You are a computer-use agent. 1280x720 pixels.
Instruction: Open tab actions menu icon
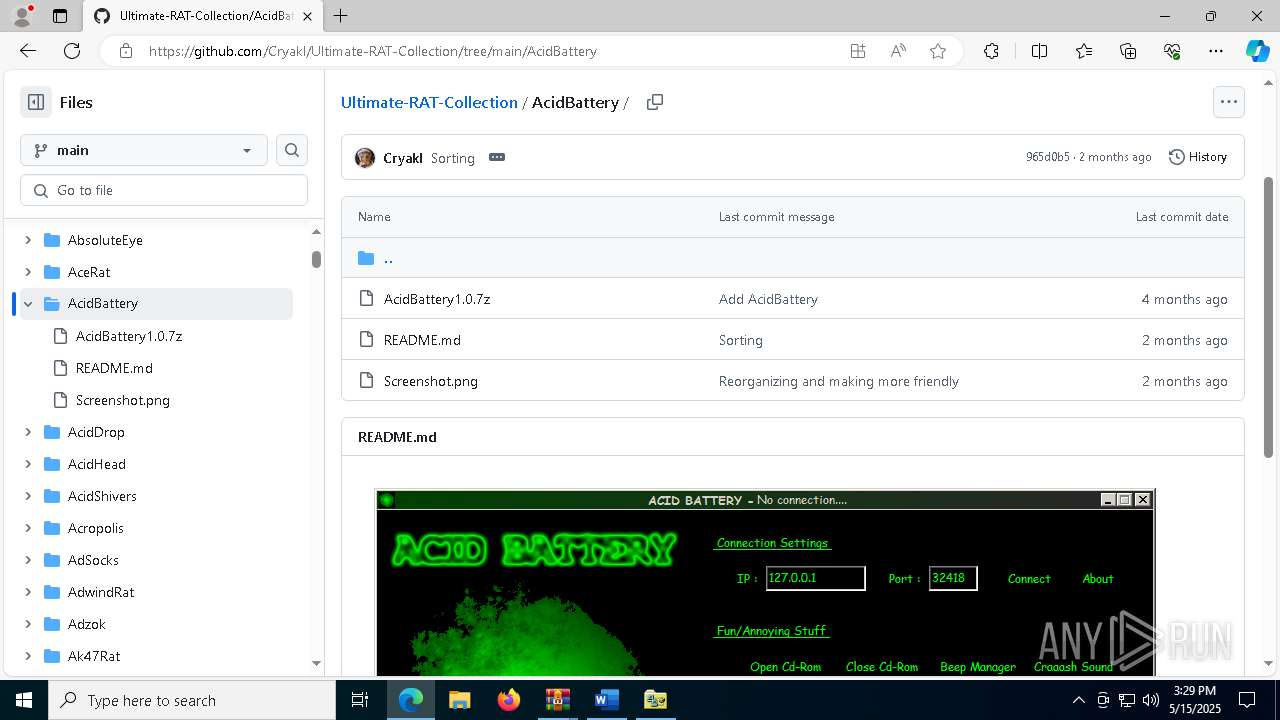[60, 16]
